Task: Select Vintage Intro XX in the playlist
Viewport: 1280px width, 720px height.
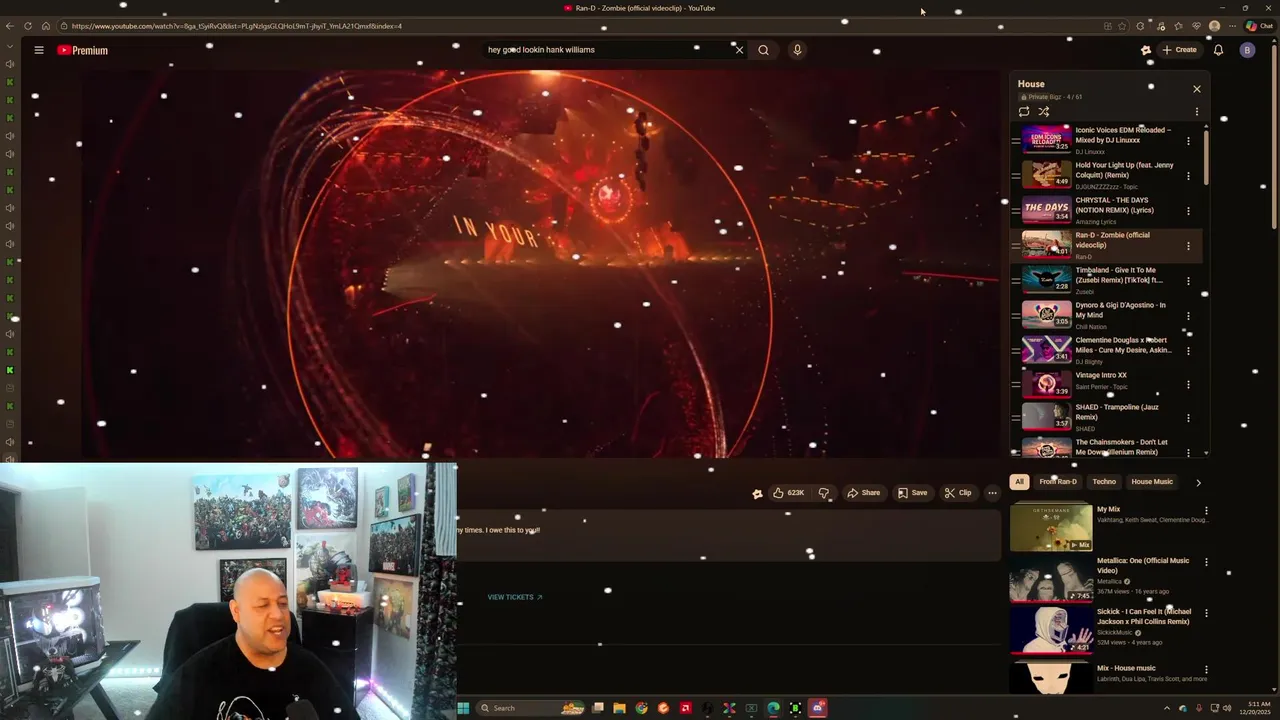Action: tap(1101, 375)
